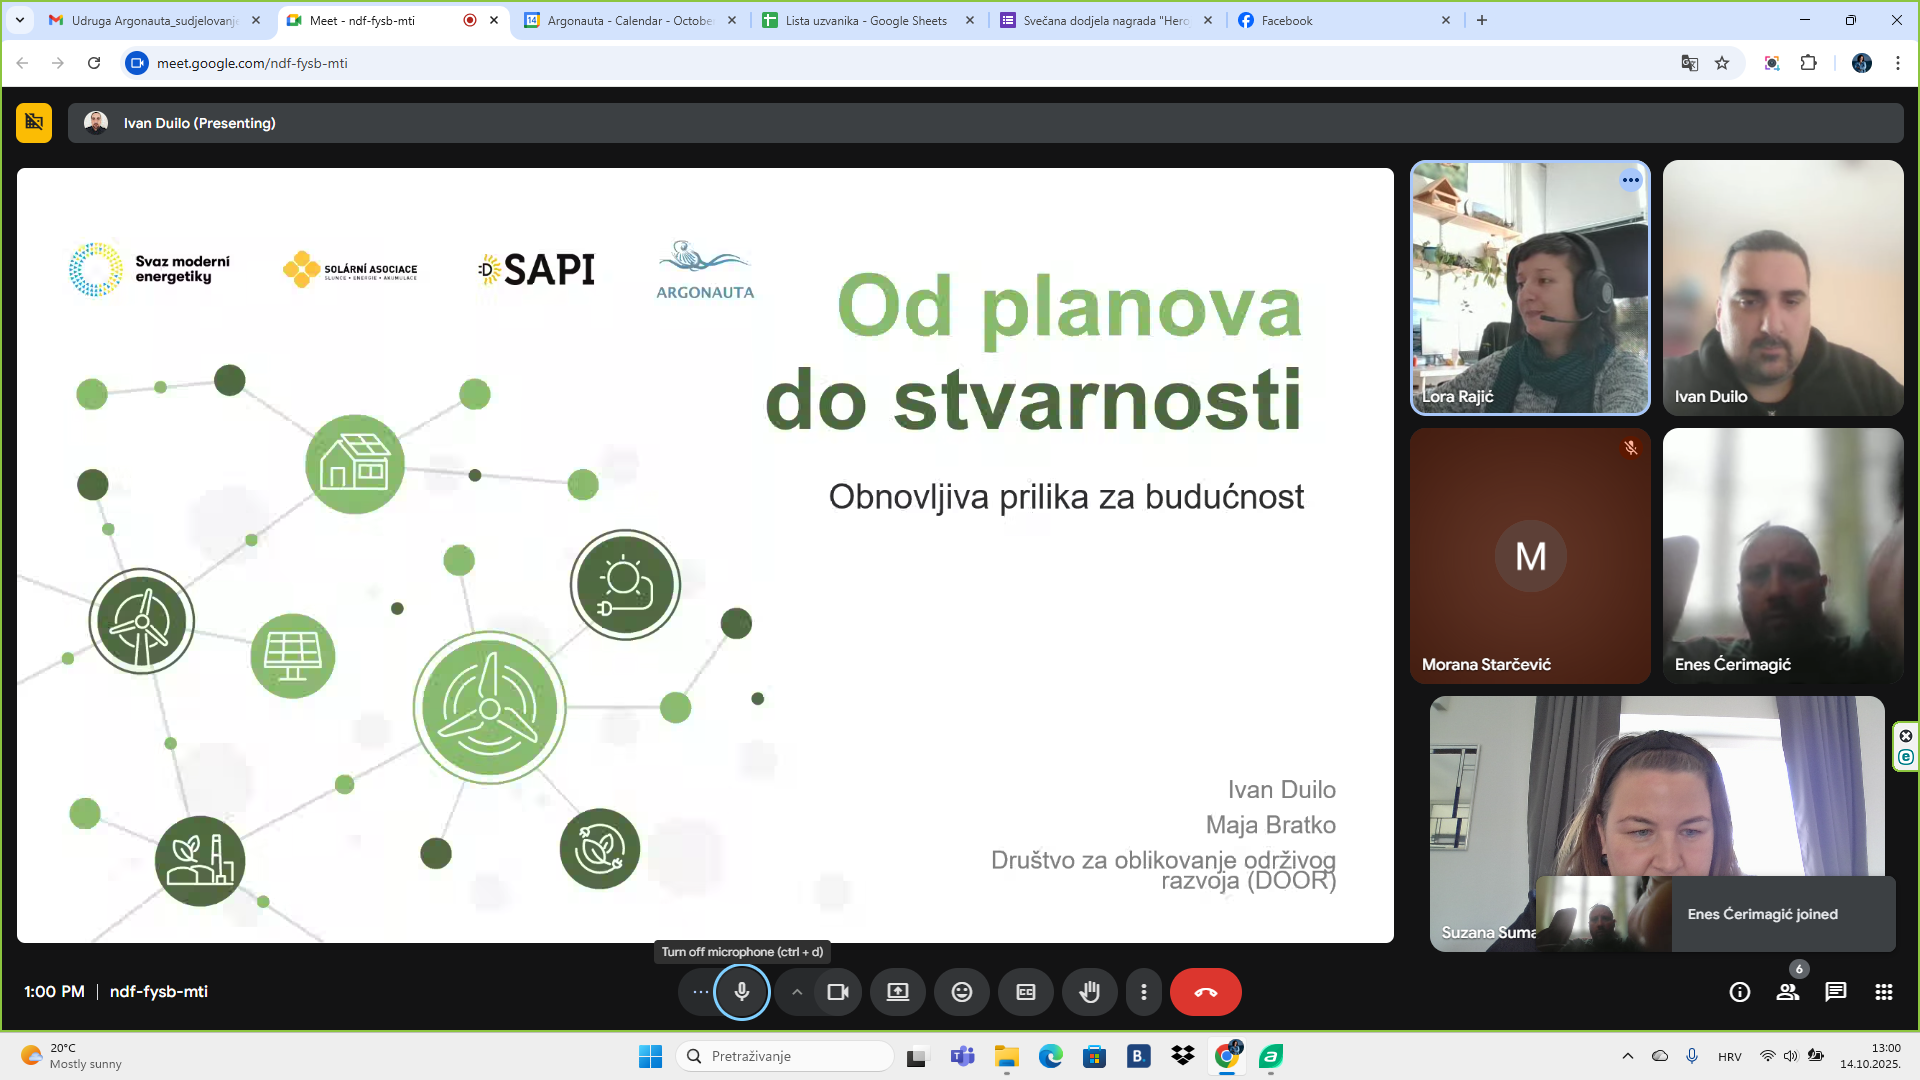Open Microsoft Teams from taskbar
This screenshot has height=1080, width=1920.
962,1056
